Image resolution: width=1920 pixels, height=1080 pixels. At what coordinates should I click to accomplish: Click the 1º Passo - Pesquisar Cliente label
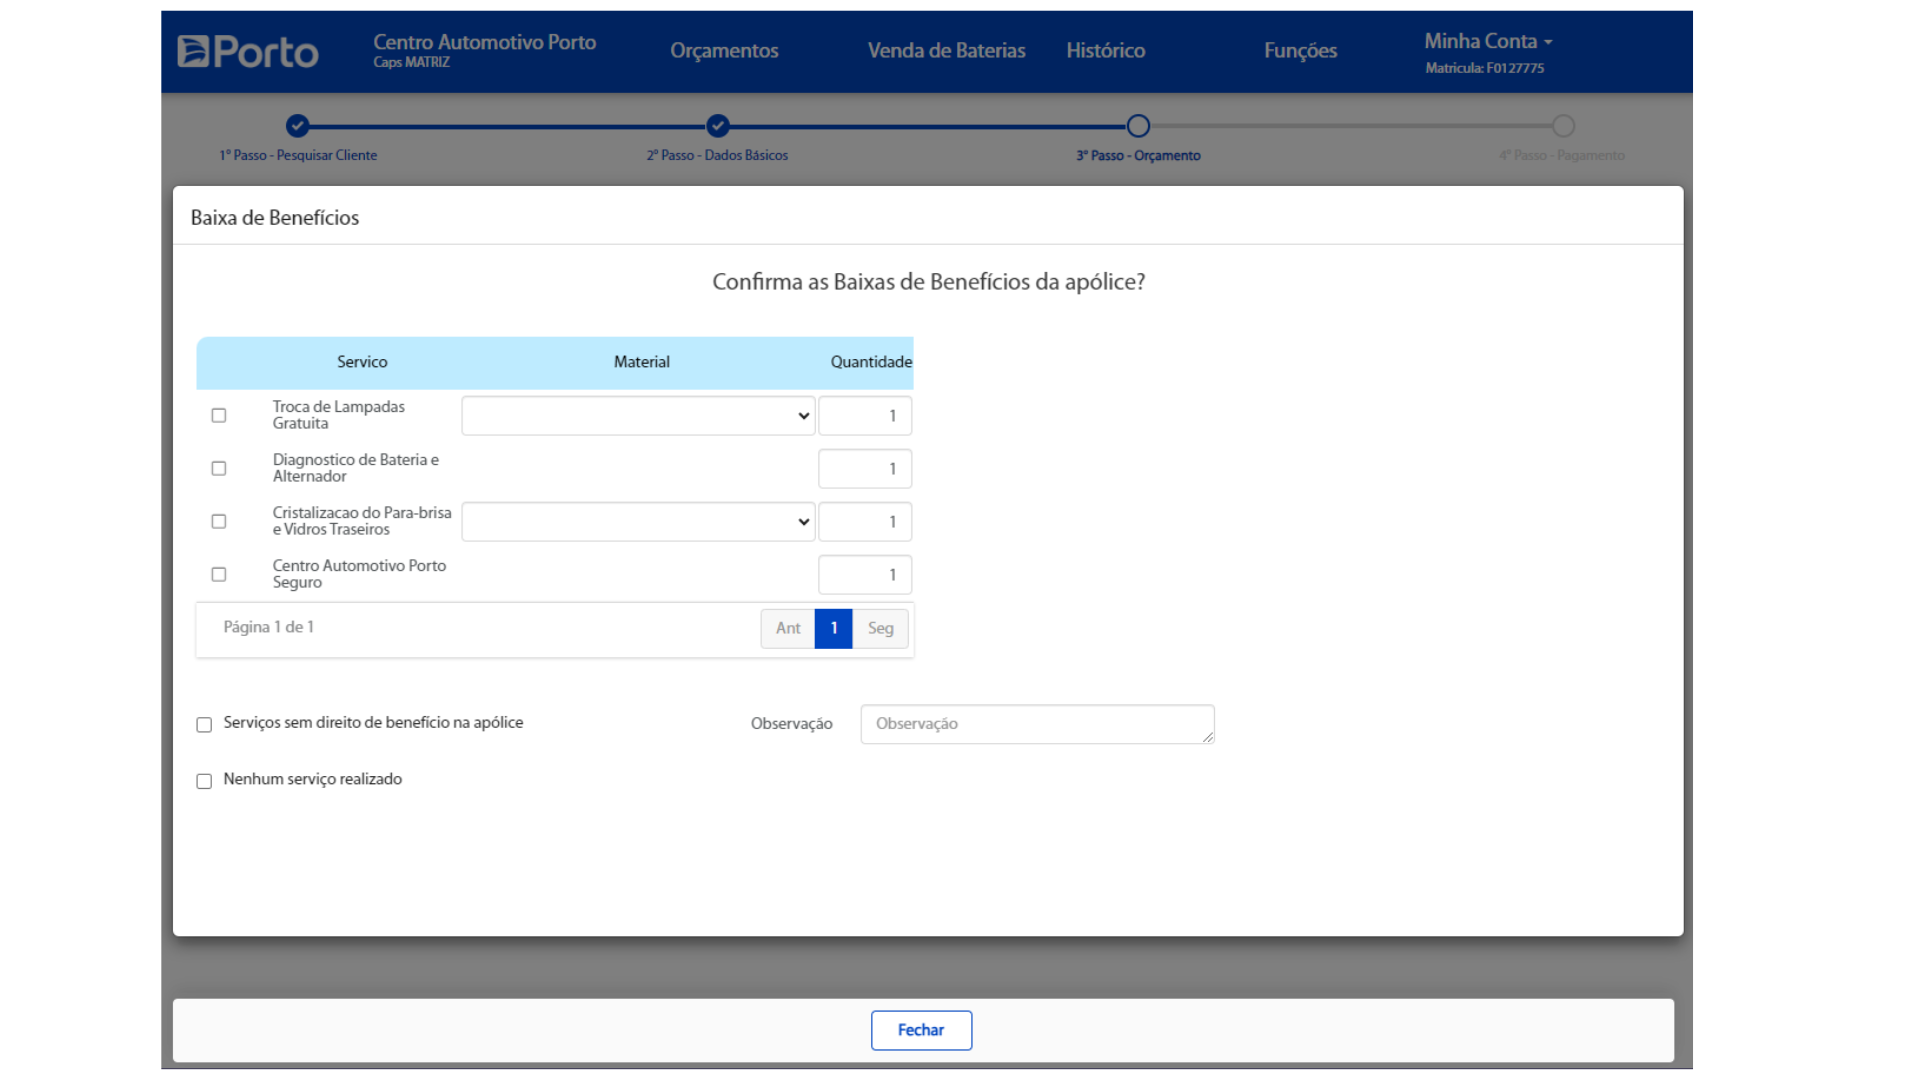298,155
